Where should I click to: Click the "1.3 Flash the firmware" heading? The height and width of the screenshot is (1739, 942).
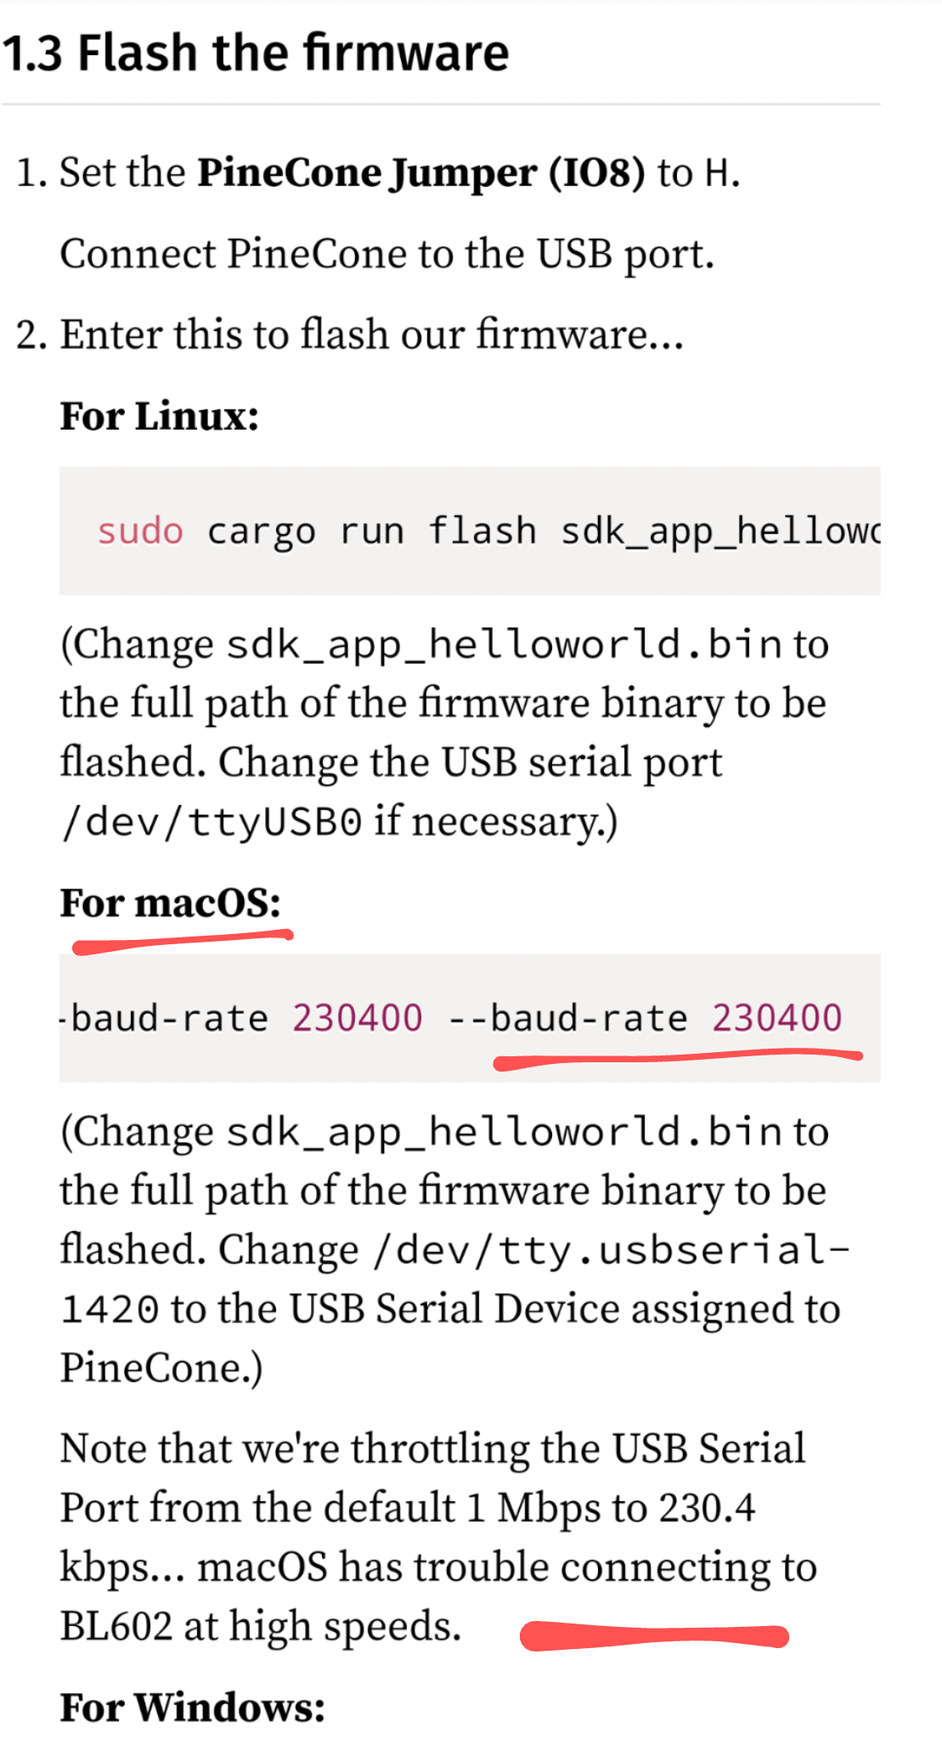tap(255, 53)
